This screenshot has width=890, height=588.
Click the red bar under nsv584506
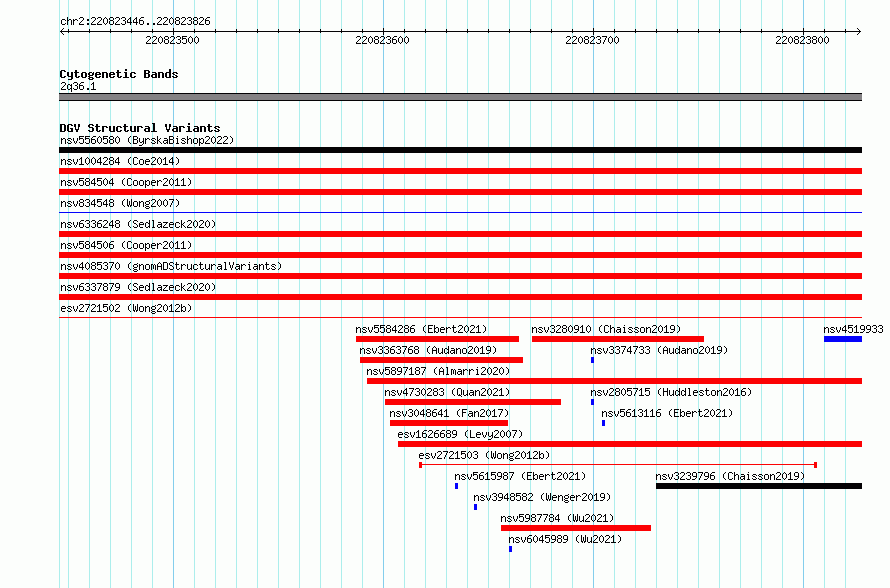coord(460,255)
